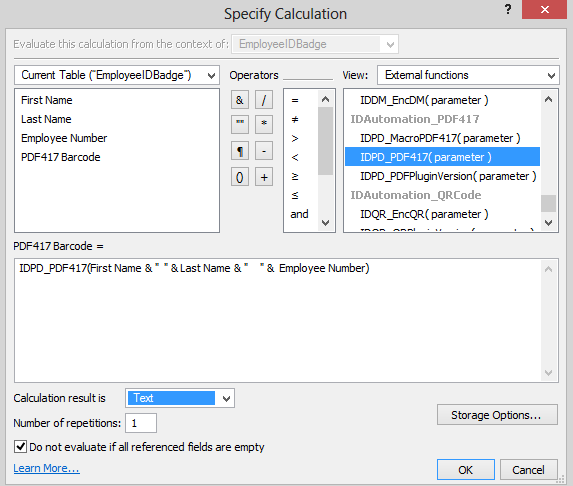573x486 pixels.
Task: Open the Calculation result type dropdown
Action: [180, 398]
